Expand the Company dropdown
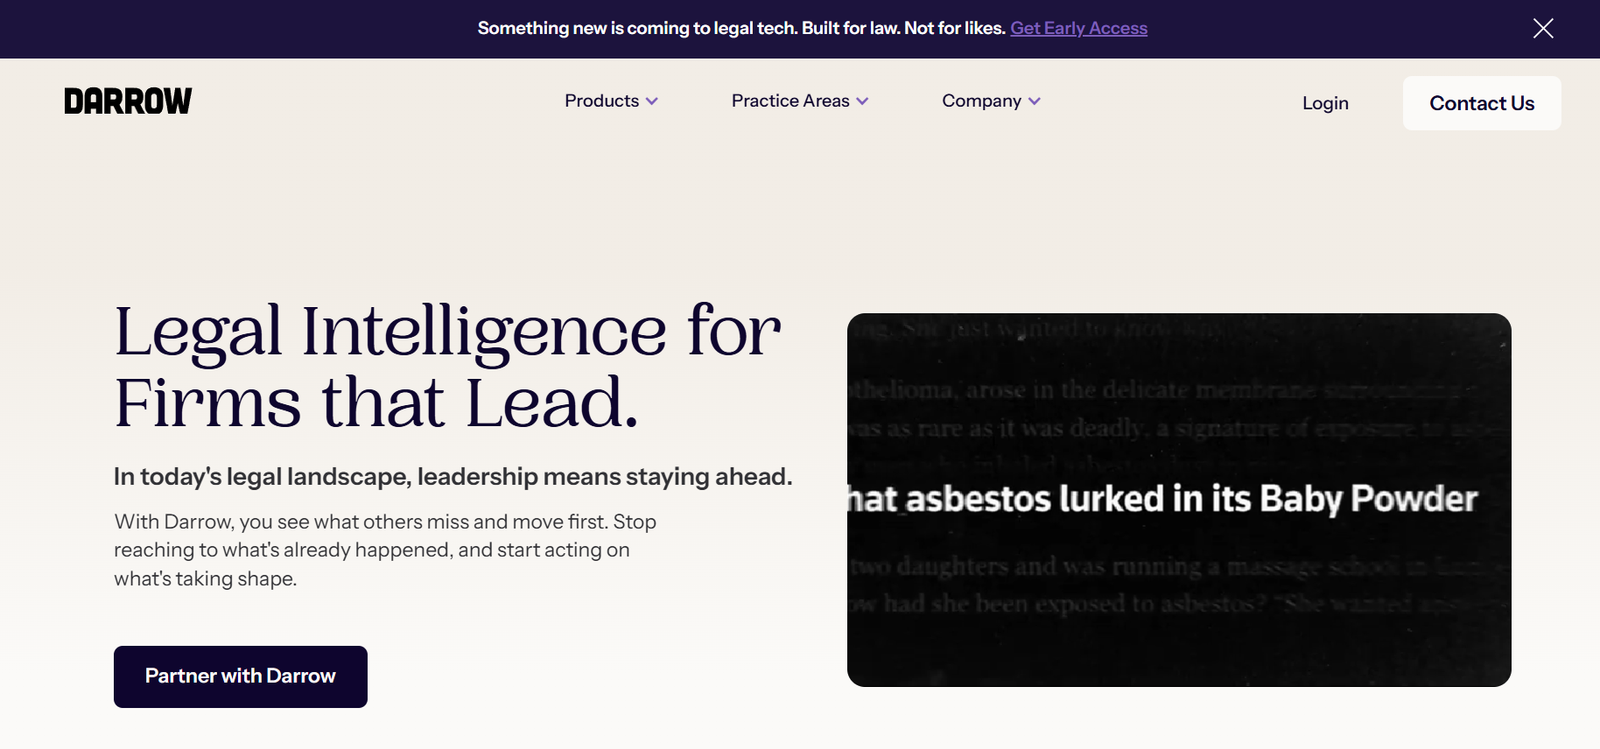The height and width of the screenshot is (749, 1600). click(981, 101)
